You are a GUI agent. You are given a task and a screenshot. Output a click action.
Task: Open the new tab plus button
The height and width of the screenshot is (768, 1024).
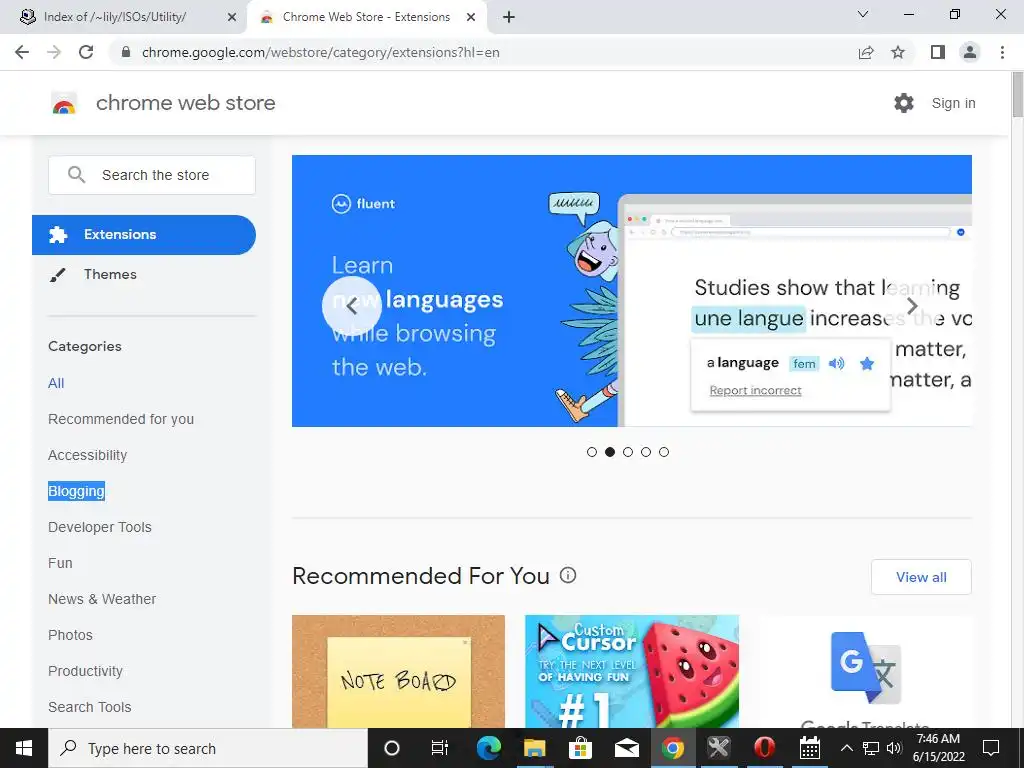tap(509, 17)
